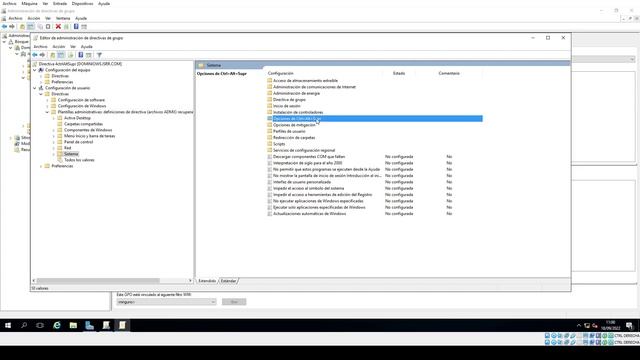Open the Máquina menu in the top bar
This screenshot has width=640, height=360.
point(29,3)
